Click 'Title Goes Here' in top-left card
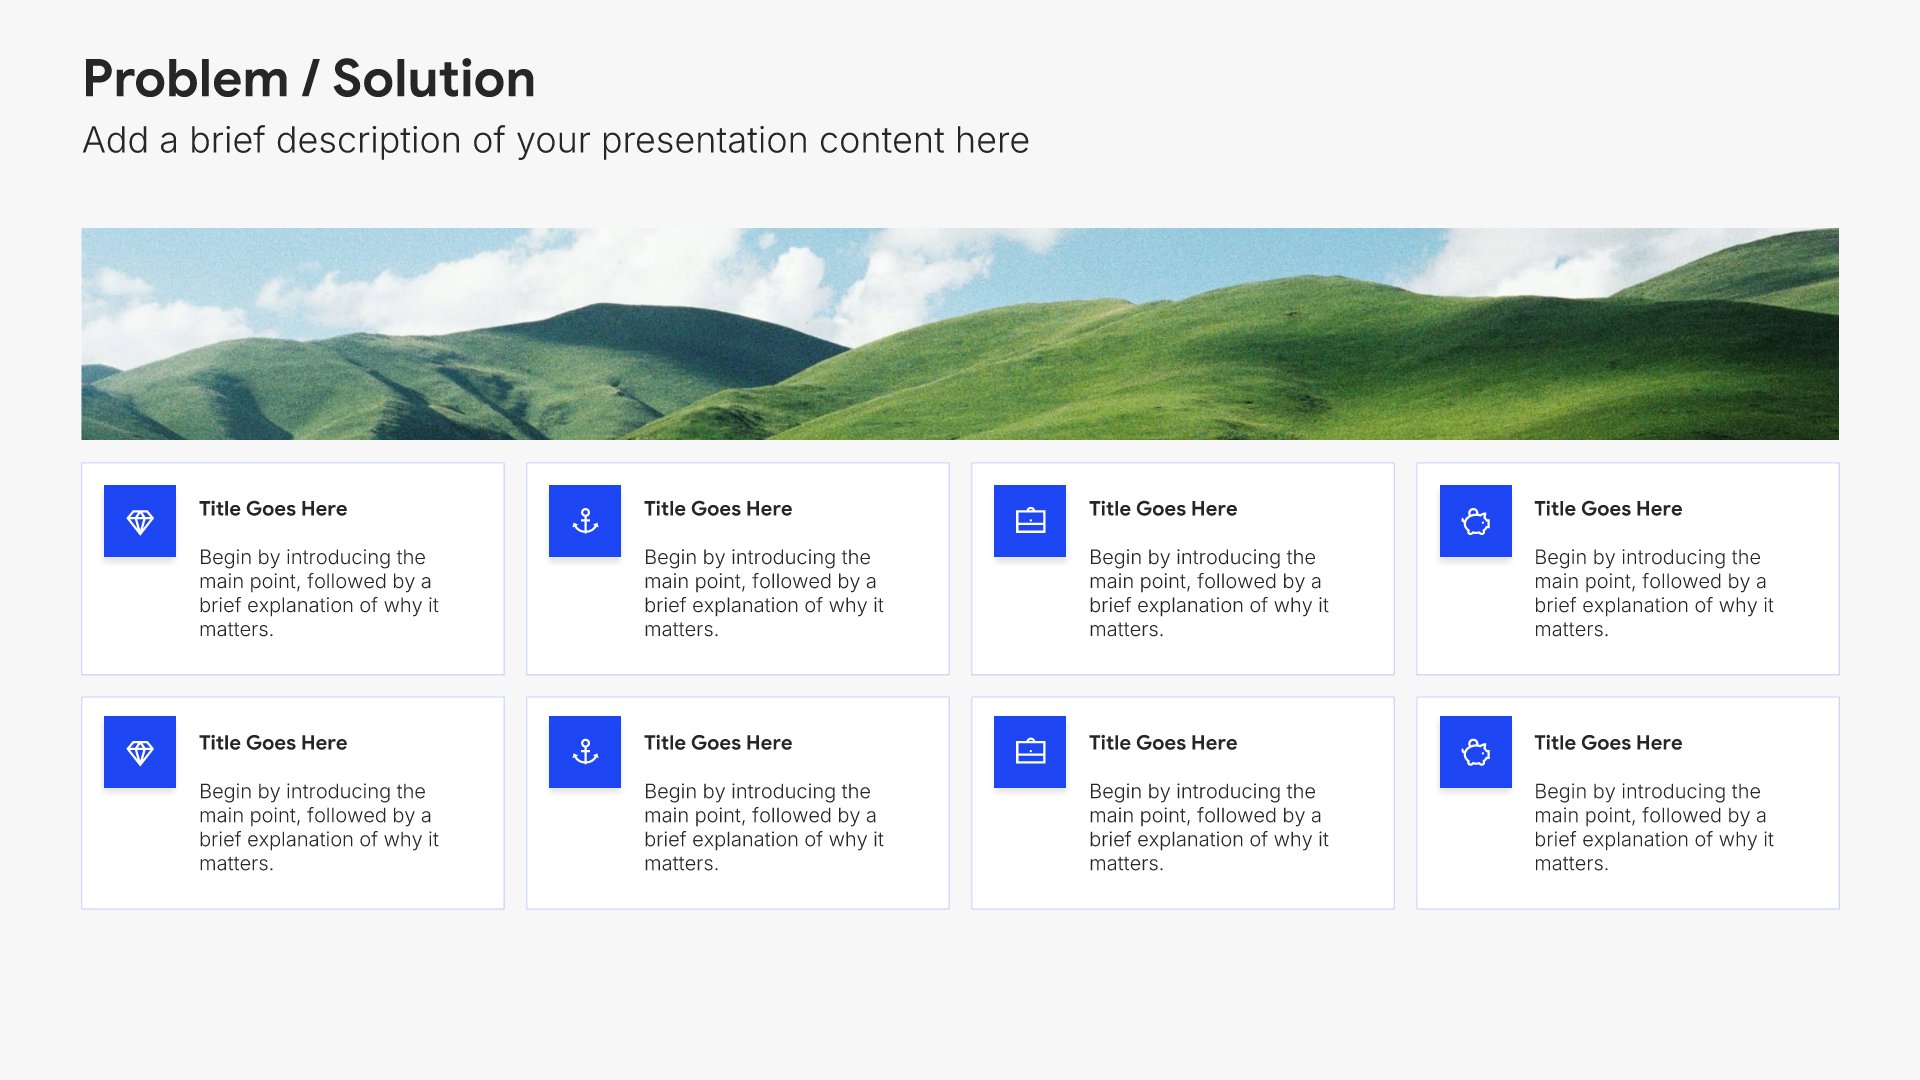This screenshot has height=1080, width=1920. (273, 508)
